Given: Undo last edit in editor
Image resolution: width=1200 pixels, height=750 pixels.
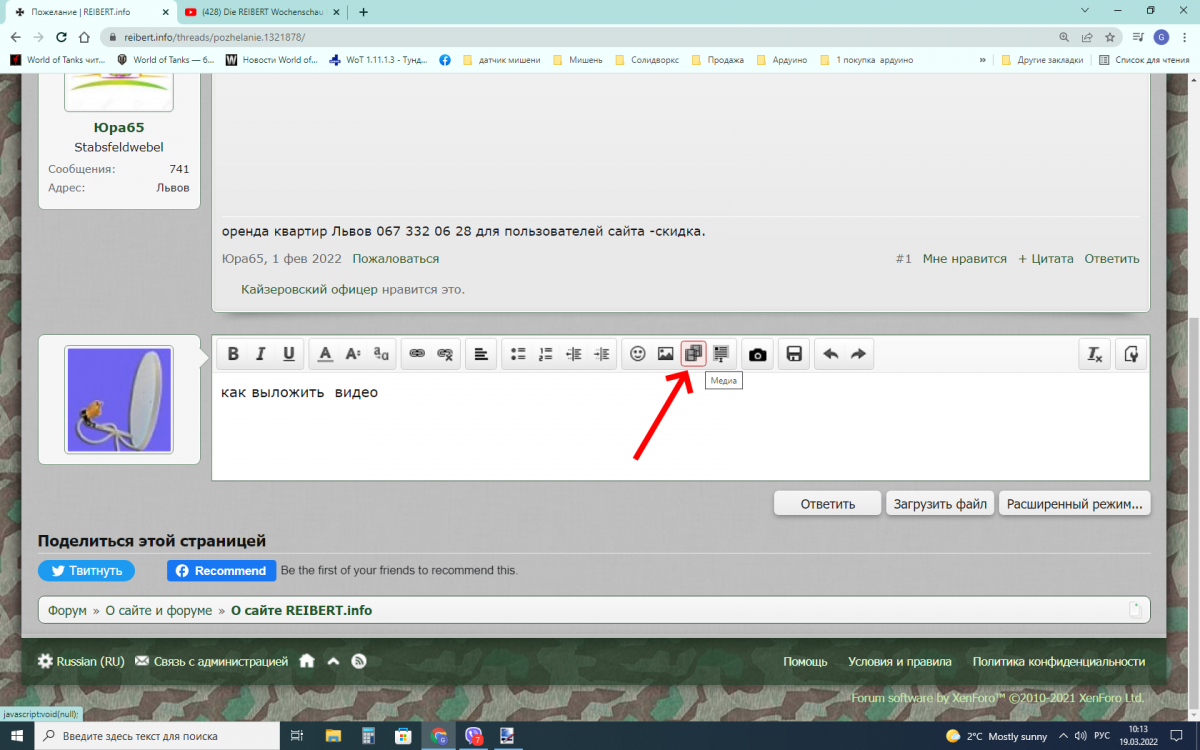Looking at the screenshot, I should tap(830, 354).
